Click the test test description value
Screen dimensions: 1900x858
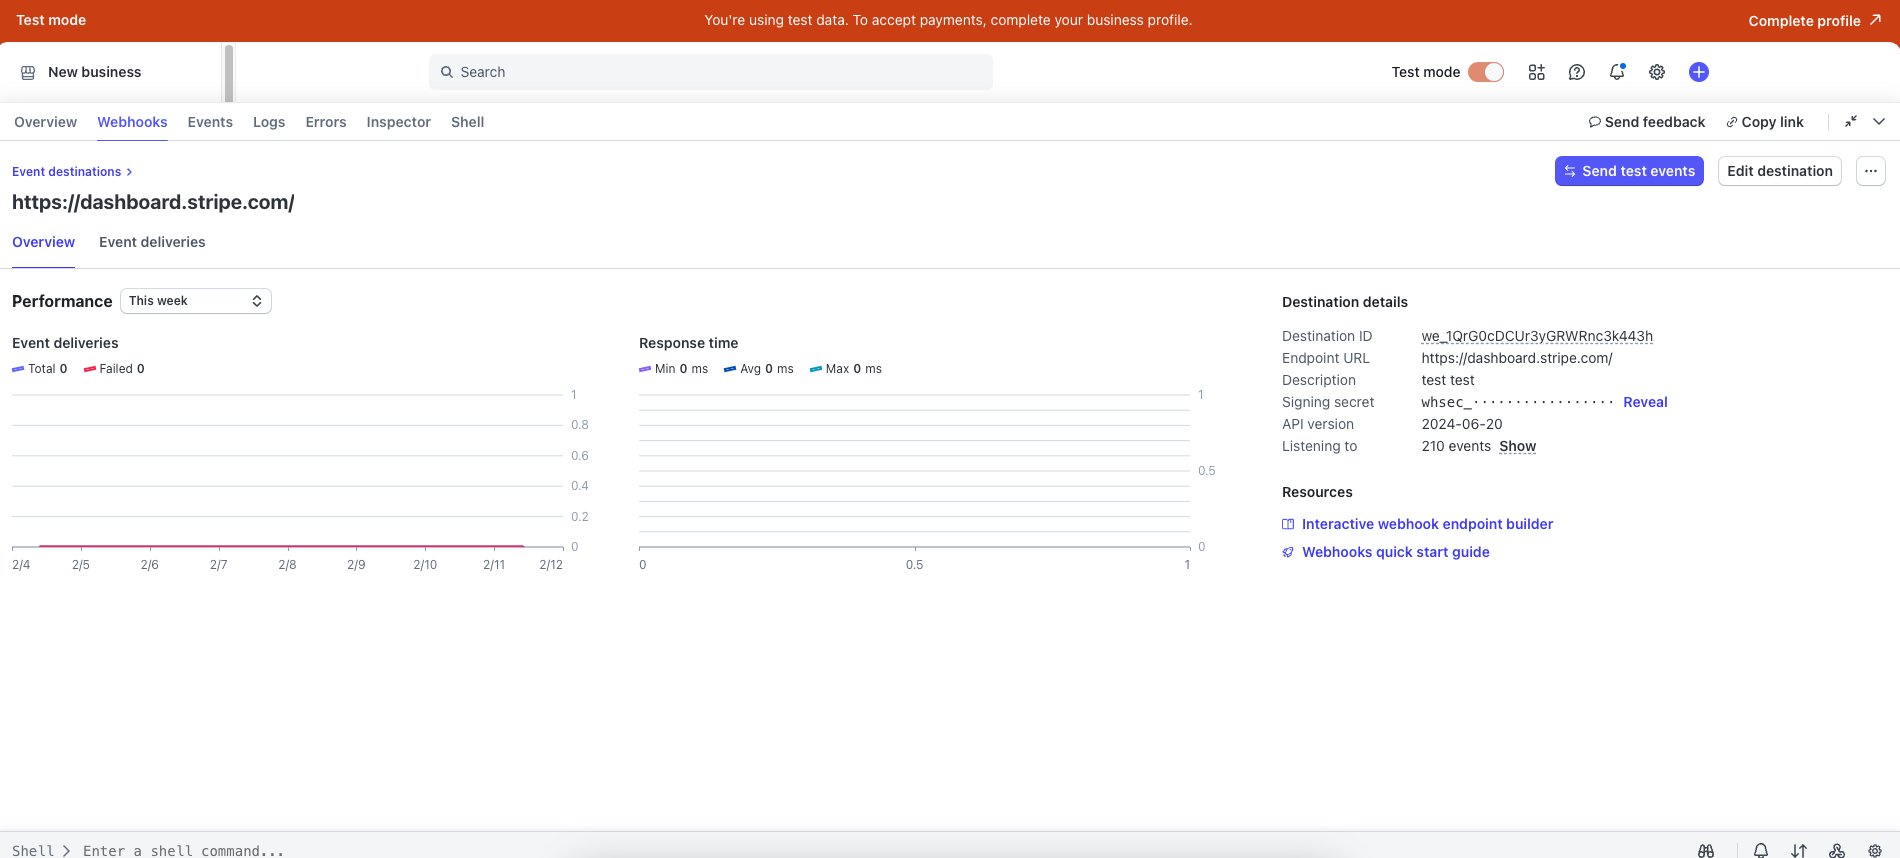(x=1448, y=380)
